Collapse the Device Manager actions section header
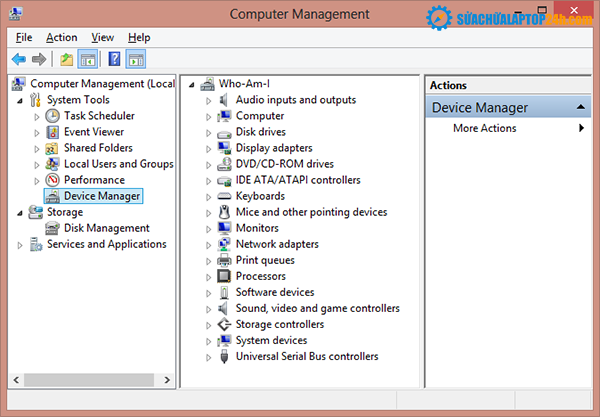Viewport: 600px width, 417px height. coord(582,107)
